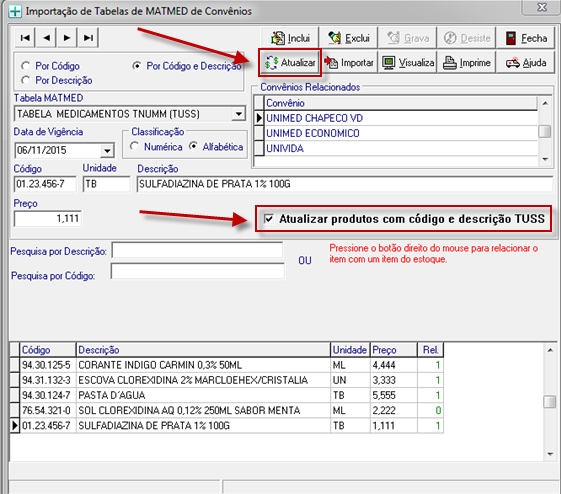This screenshot has height=494, width=561.
Task: Click the Fecha close button
Action: [x=526, y=38]
